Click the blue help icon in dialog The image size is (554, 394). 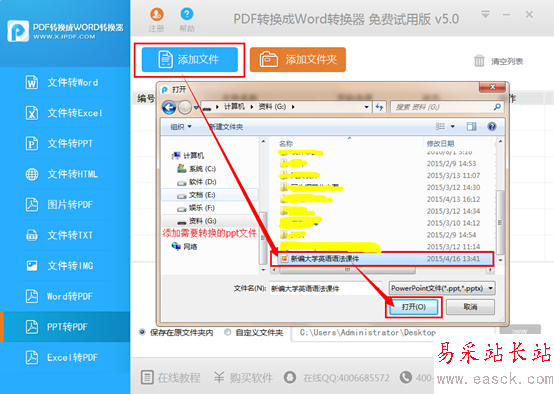tap(491, 127)
